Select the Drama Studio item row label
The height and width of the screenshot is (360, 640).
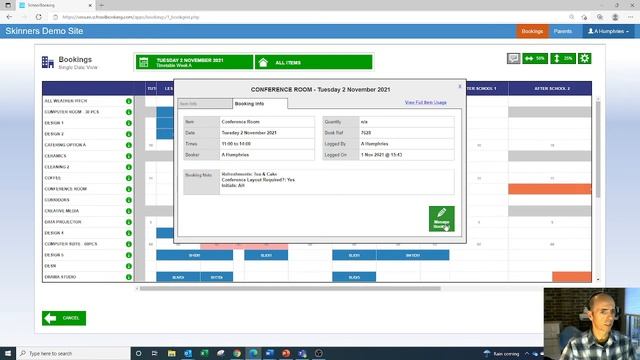(60, 277)
